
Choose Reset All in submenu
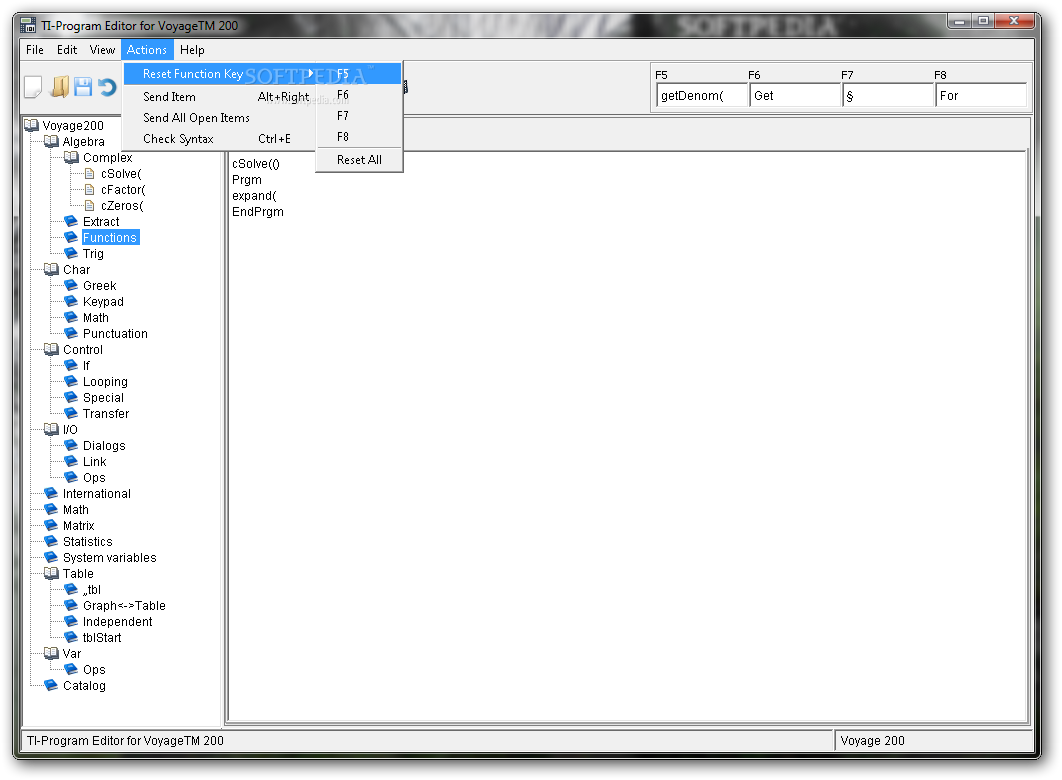[x=359, y=160]
